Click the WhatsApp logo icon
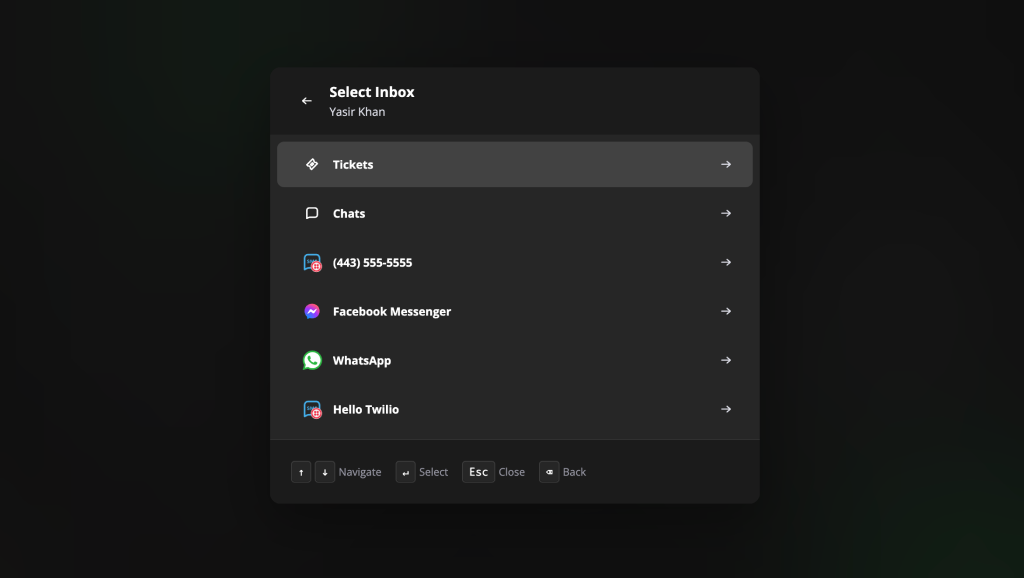Screen dimensions: 1024x578 tap(312, 361)
